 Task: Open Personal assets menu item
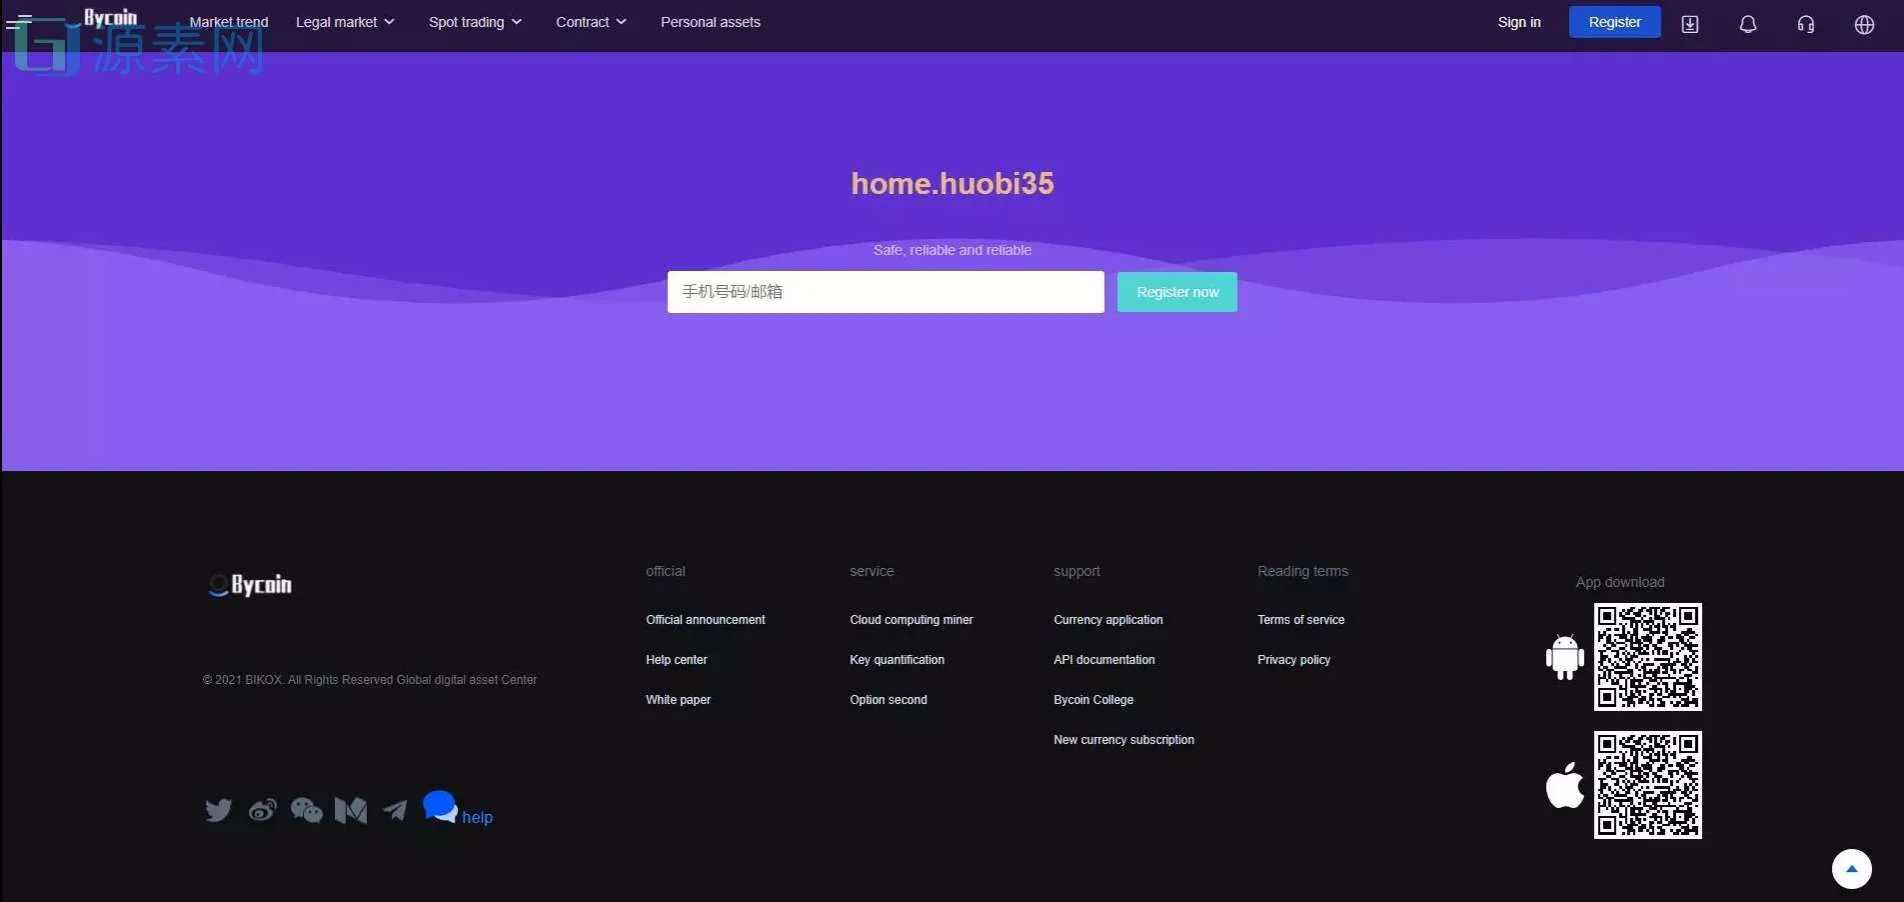(x=710, y=22)
